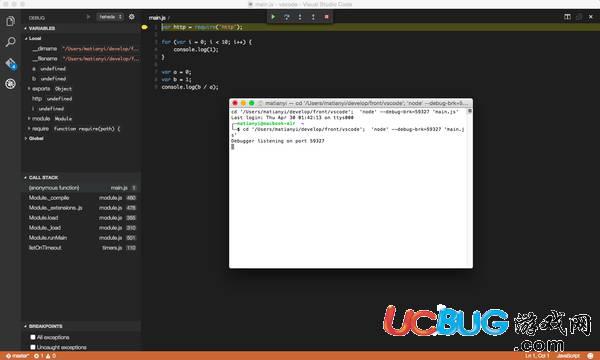Select the __filename variable row
Image resolution: width=600 pixels, height=360 pixels.
pos(82,59)
